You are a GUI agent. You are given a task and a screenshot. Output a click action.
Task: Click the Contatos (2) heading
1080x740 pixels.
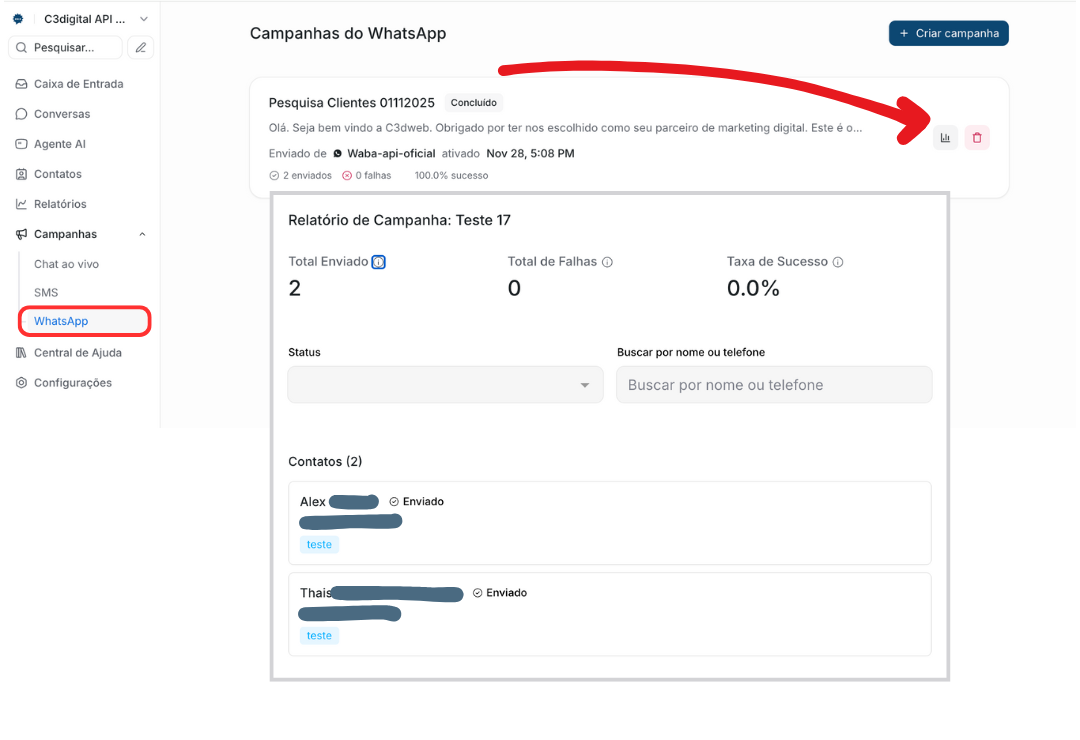pos(325,462)
